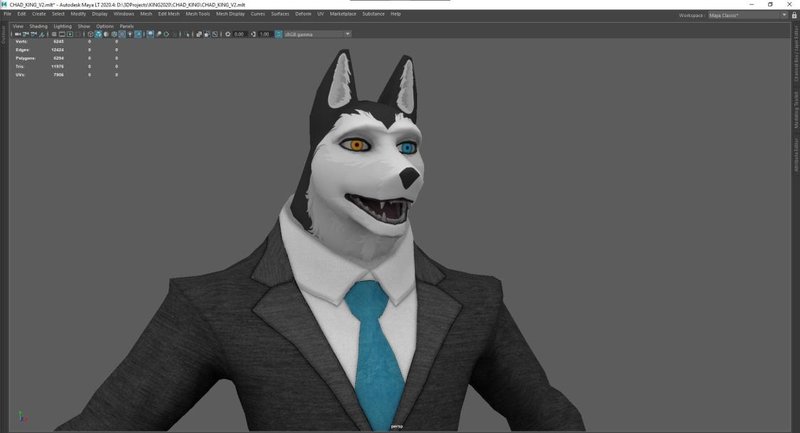Toggle the Film Gate display

click(x=62, y=34)
